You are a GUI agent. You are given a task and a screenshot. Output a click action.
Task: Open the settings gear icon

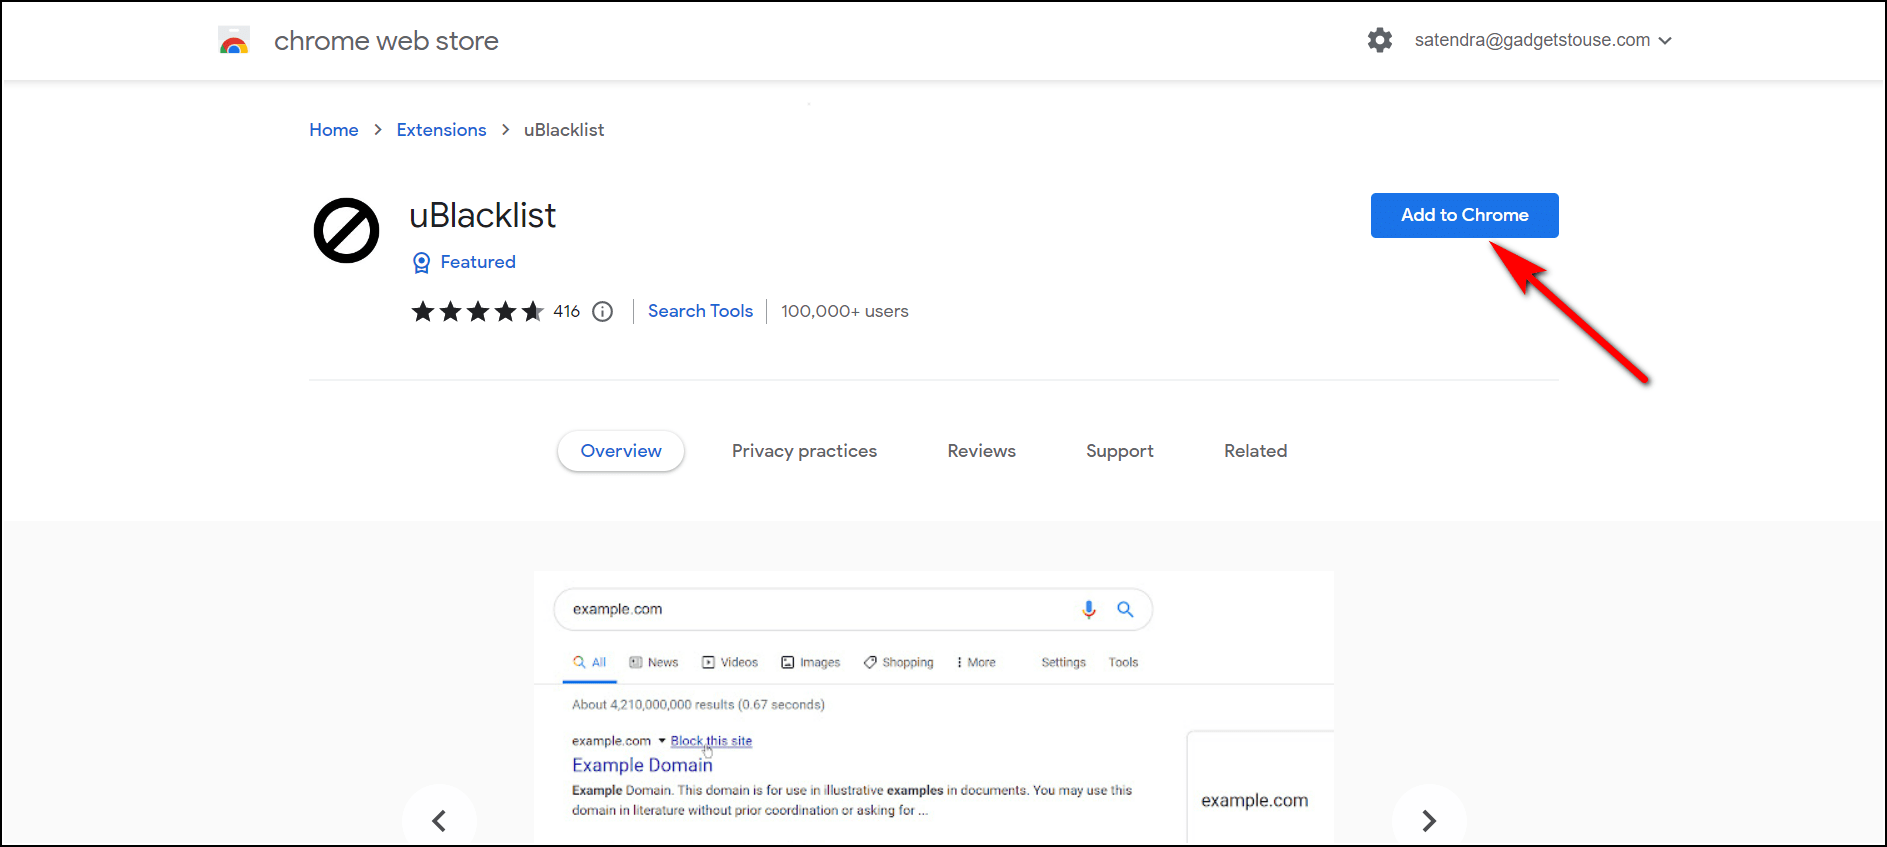point(1380,40)
